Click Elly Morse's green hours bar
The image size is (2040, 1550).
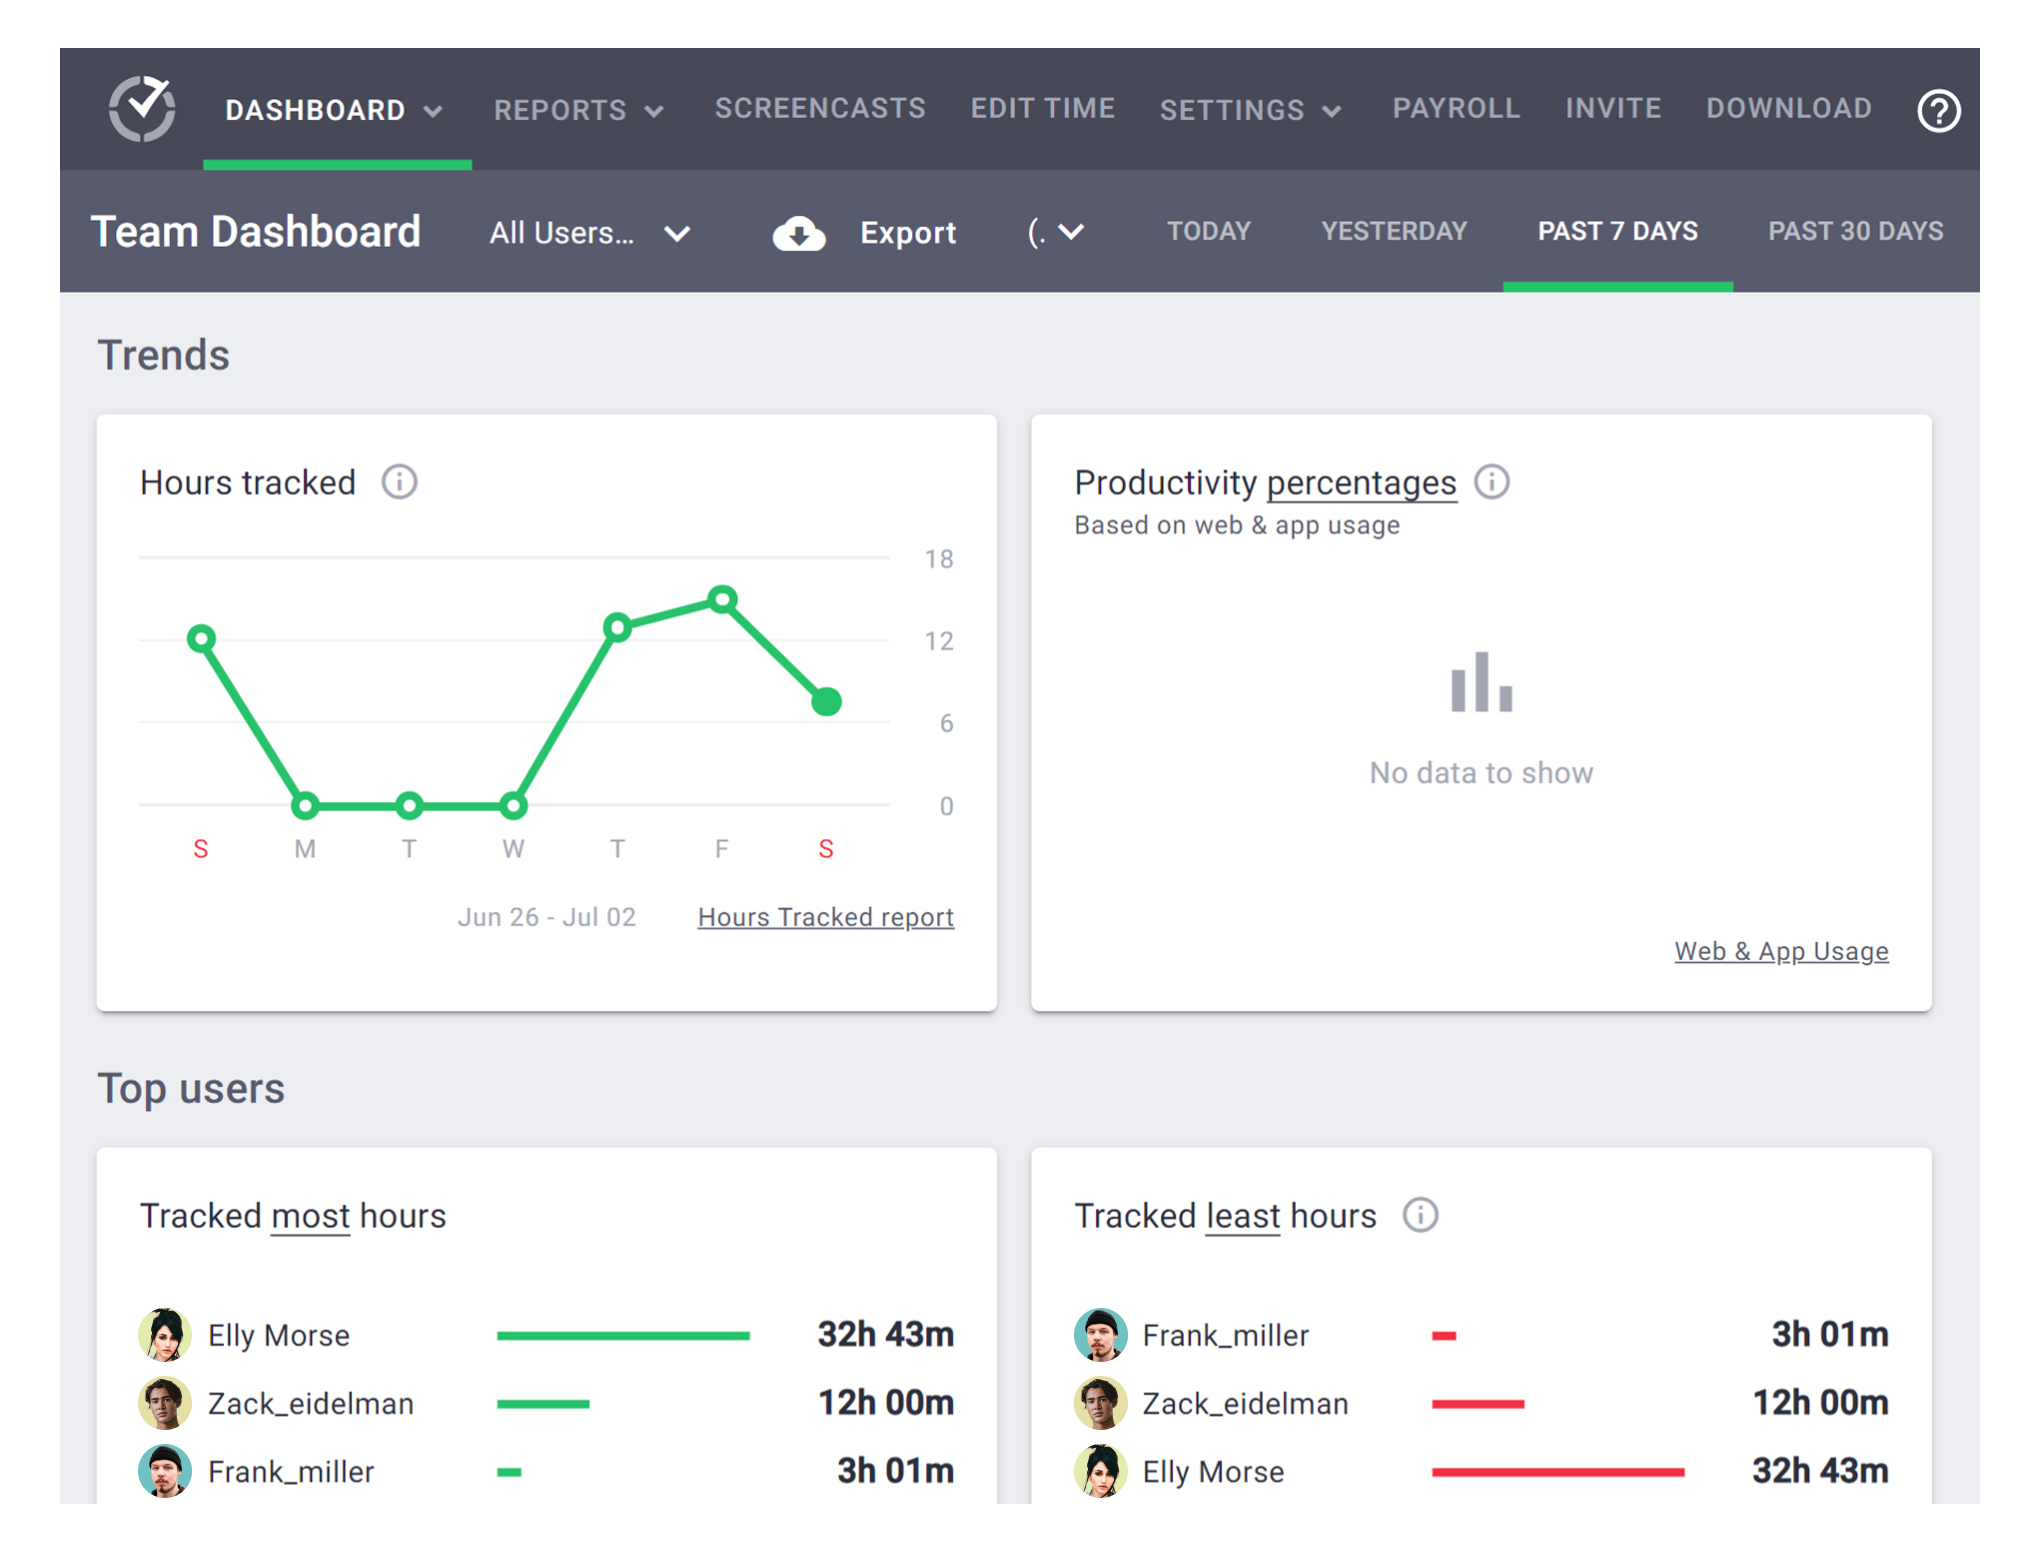click(x=623, y=1335)
